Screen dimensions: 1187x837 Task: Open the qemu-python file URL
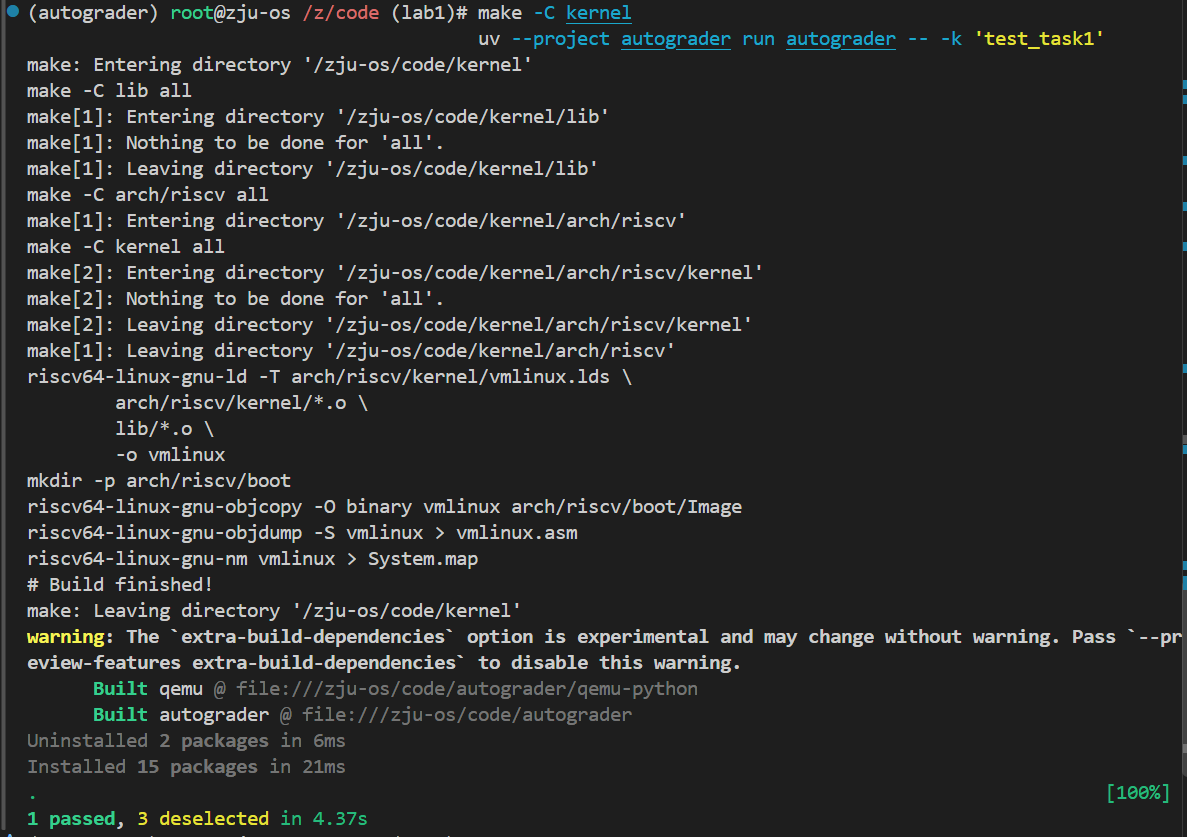tap(467, 689)
